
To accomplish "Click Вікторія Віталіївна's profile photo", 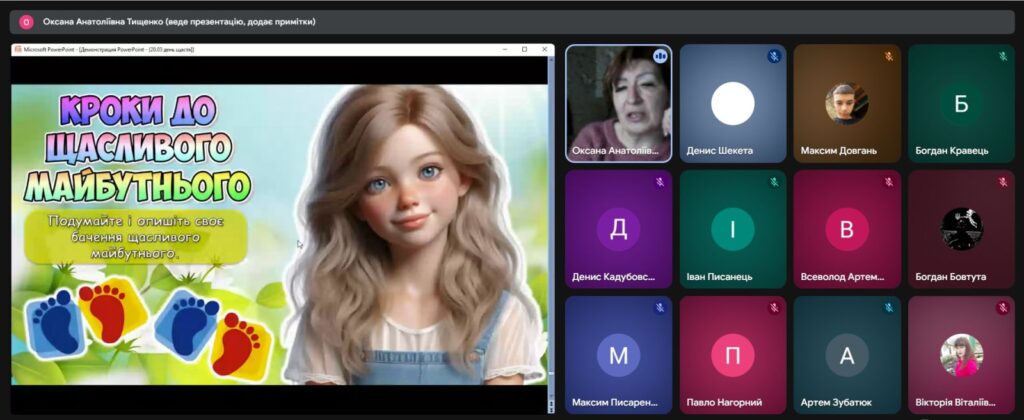I will coord(960,355).
